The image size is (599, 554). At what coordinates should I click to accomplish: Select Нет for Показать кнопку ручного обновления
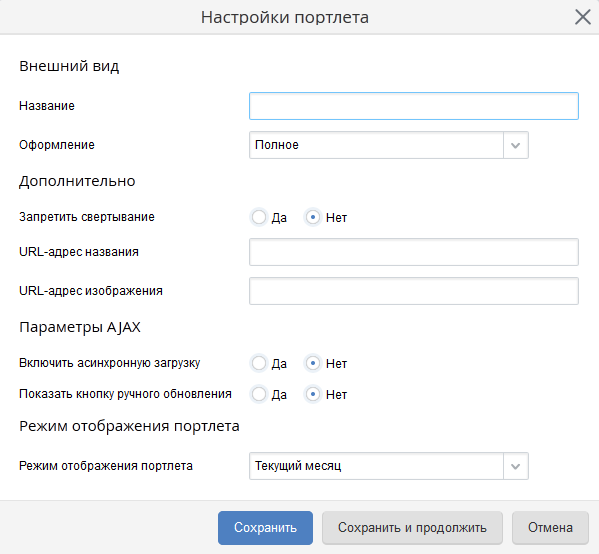coord(313,394)
